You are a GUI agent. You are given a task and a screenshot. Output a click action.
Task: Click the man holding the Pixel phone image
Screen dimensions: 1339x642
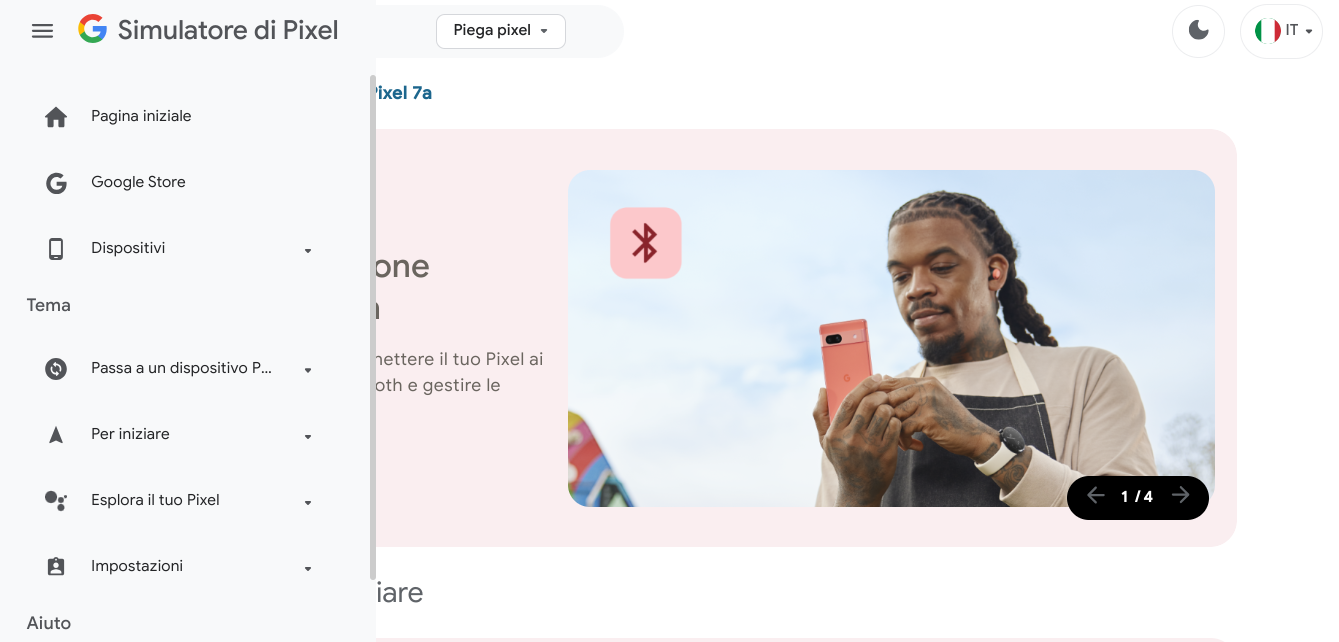891,338
